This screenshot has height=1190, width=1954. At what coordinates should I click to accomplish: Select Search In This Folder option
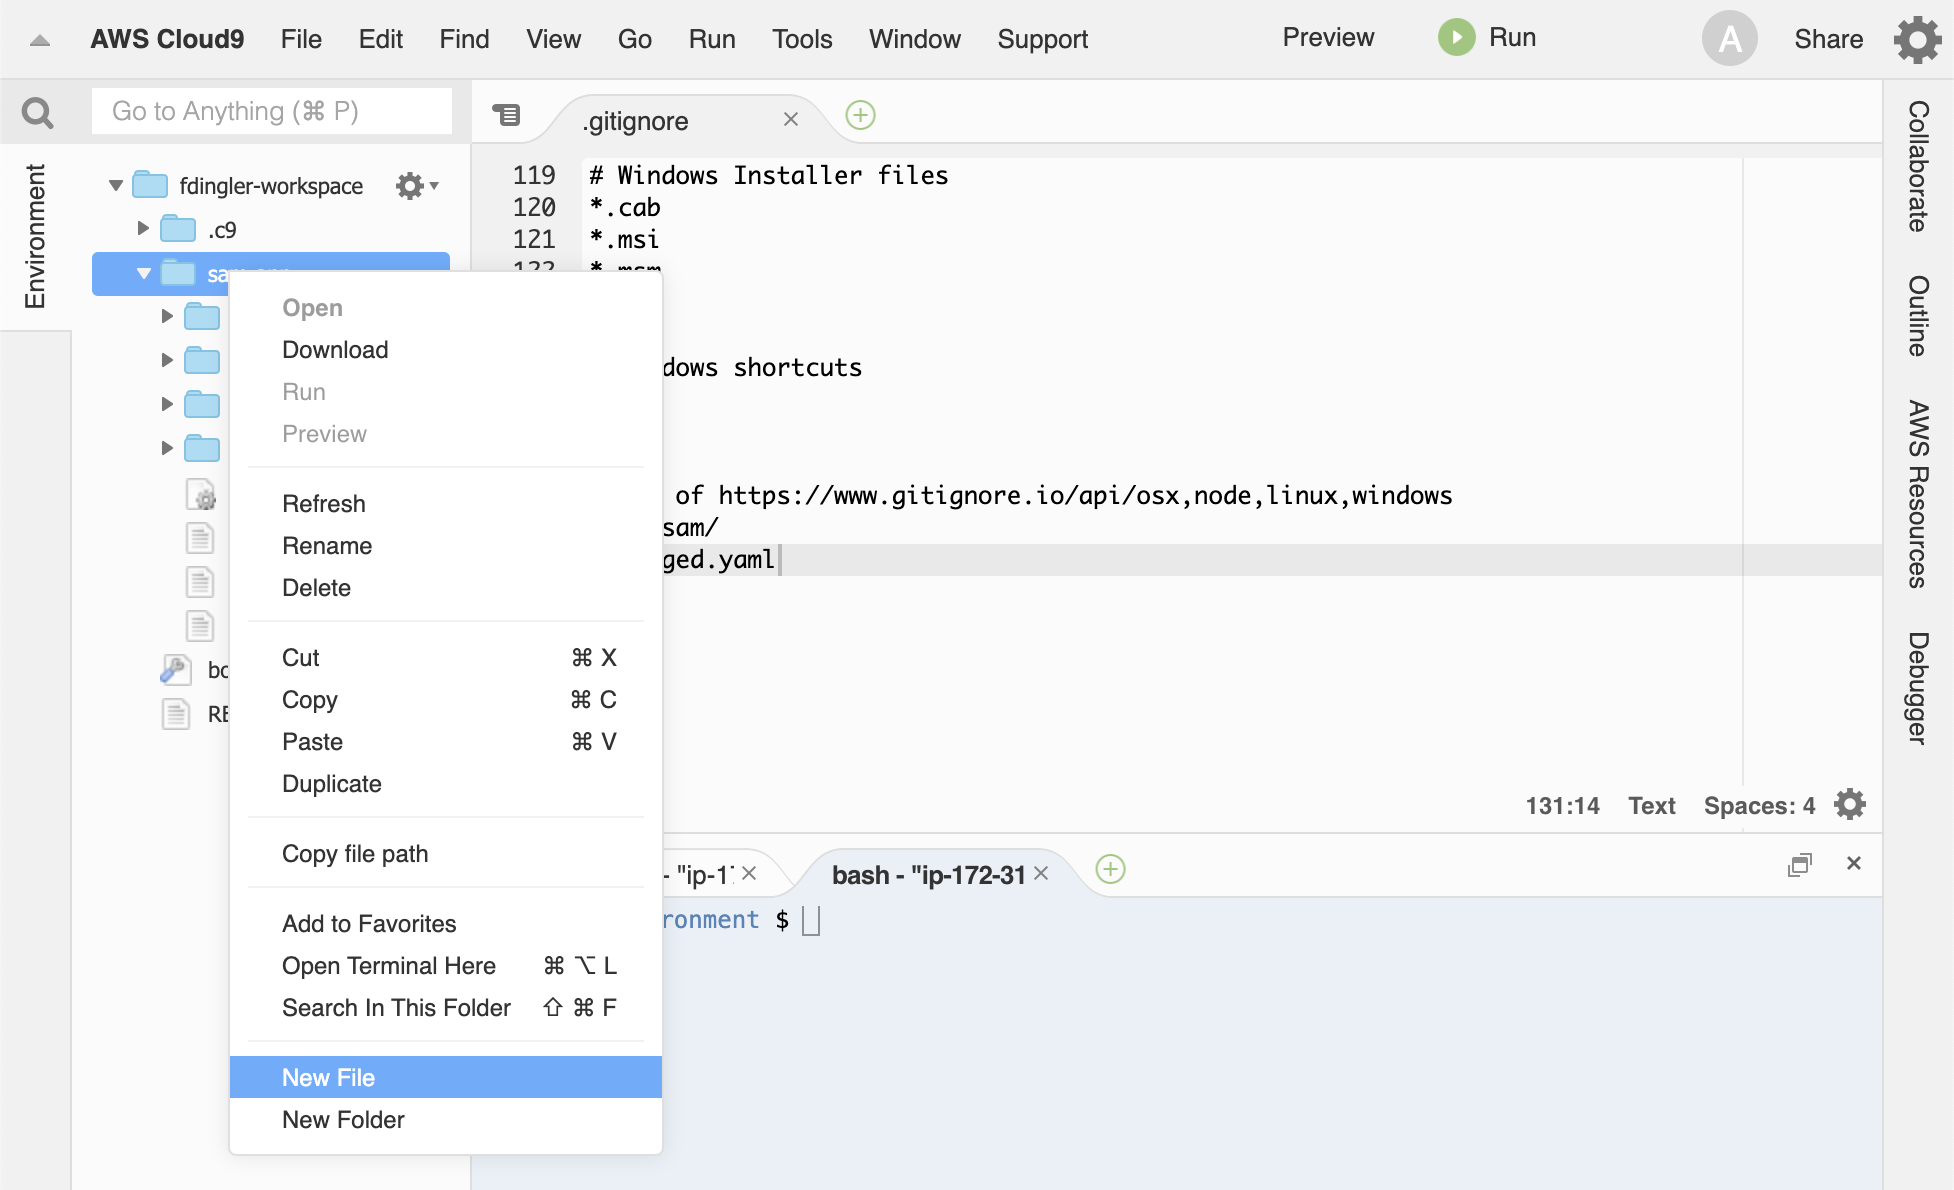coord(446,1007)
